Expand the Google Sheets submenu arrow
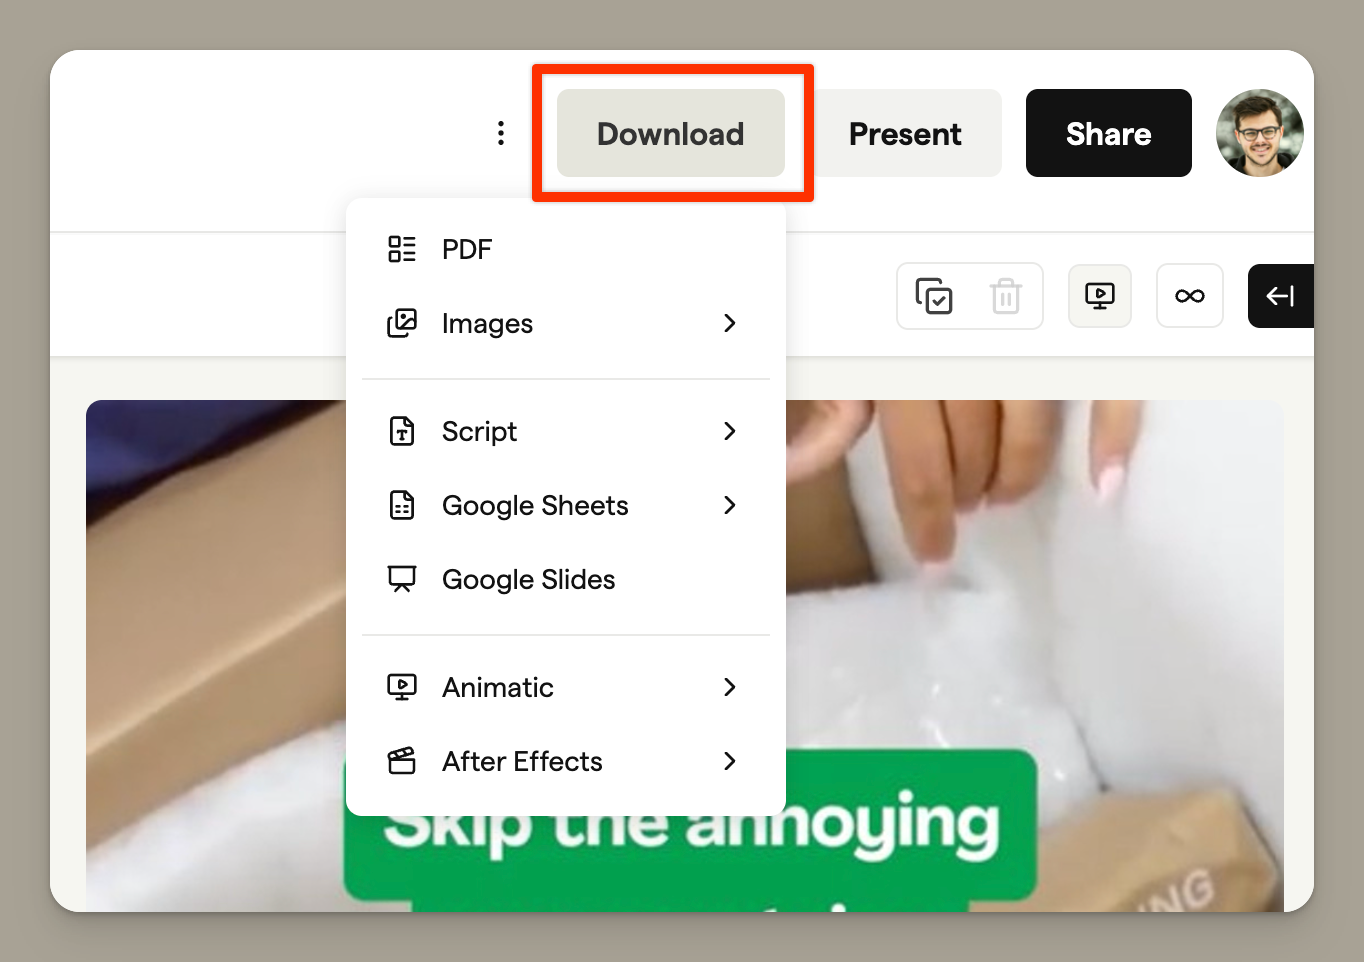The height and width of the screenshot is (962, 1364). coord(729,505)
